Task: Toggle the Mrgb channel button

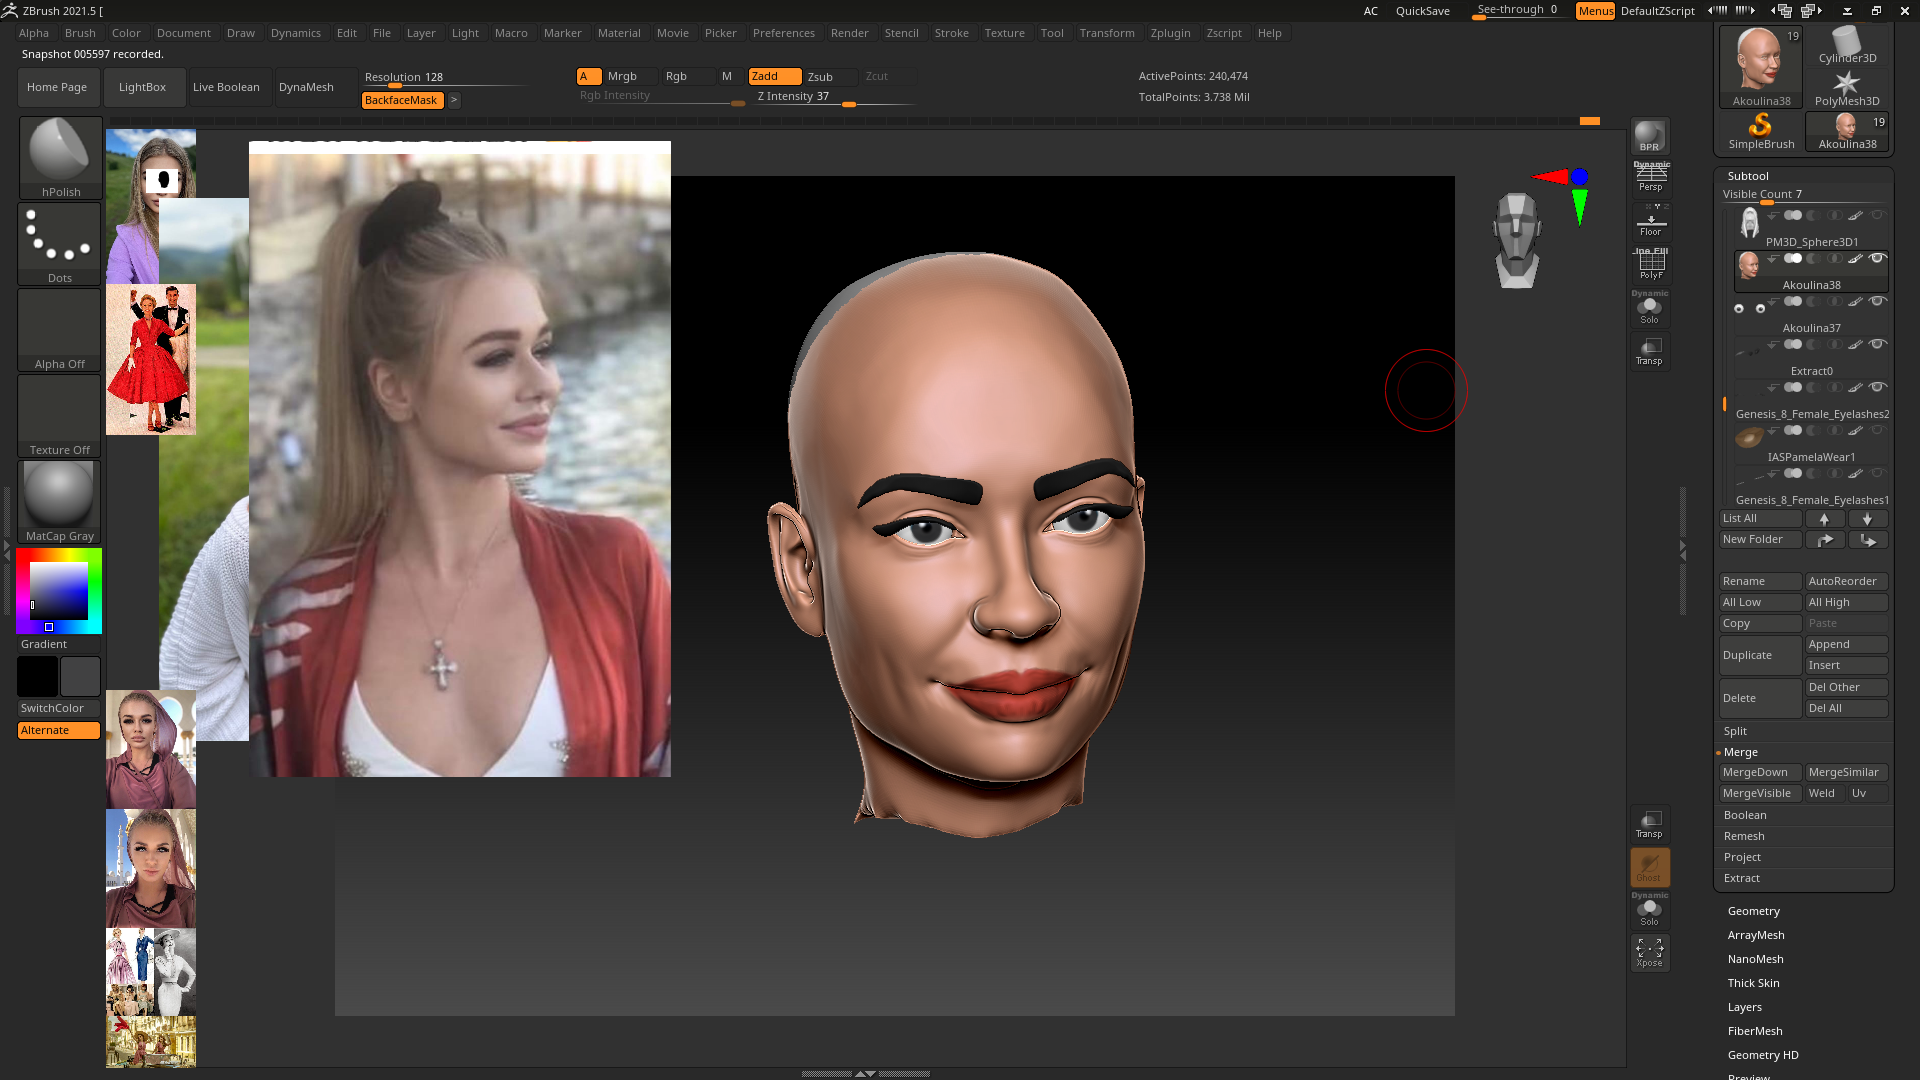Action: [x=632, y=76]
